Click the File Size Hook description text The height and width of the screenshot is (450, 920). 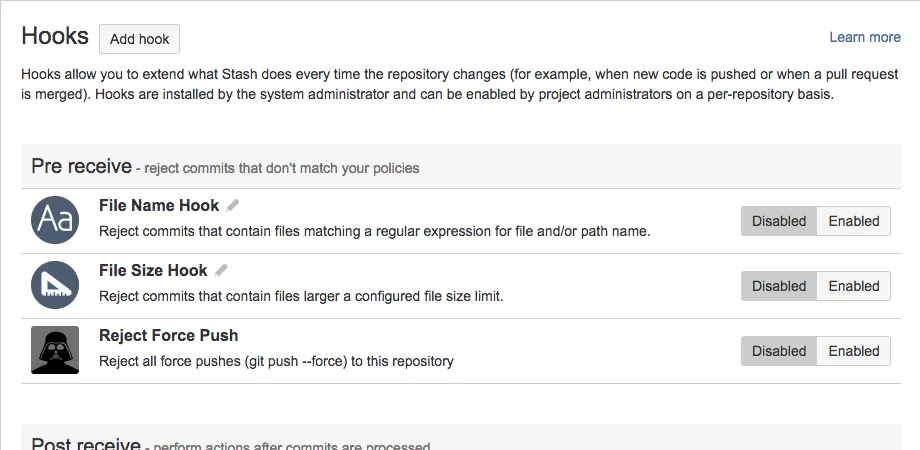point(301,296)
